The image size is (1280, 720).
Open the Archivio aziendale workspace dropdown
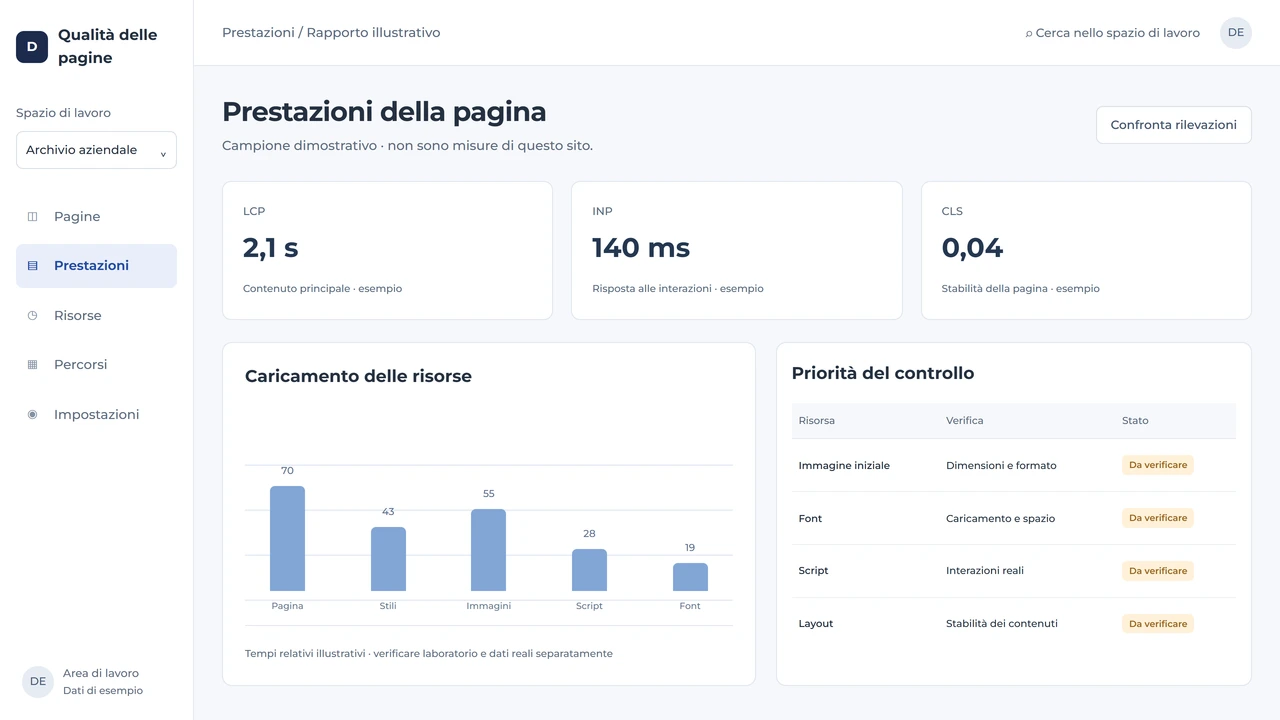(96, 150)
